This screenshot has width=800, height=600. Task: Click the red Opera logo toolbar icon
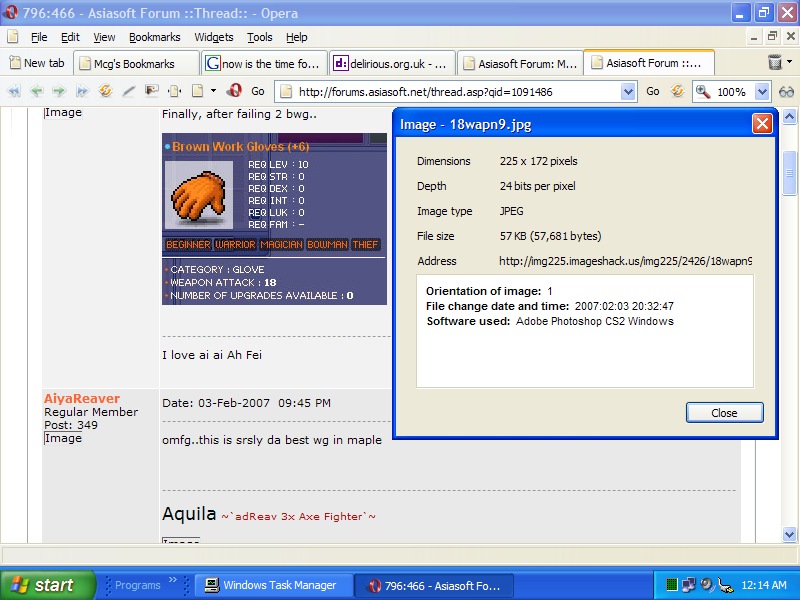click(234, 90)
